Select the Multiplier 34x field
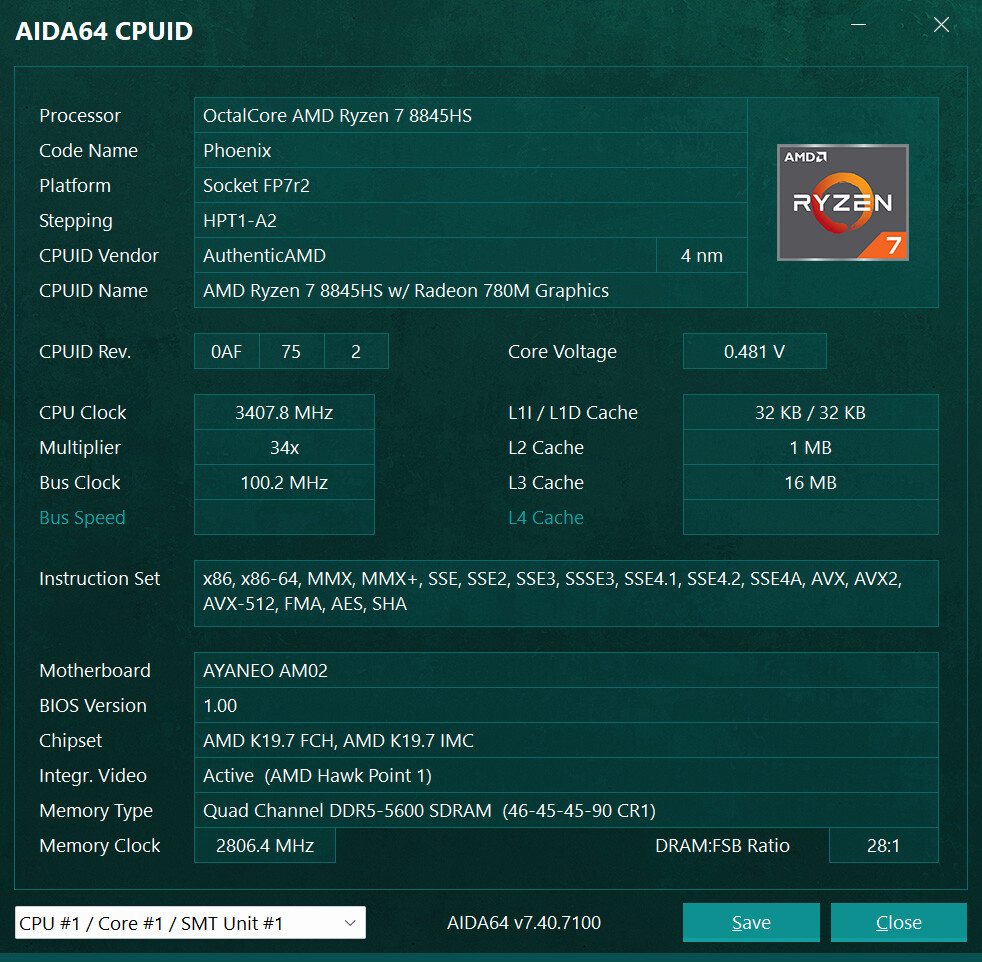The width and height of the screenshot is (982, 962). click(284, 448)
